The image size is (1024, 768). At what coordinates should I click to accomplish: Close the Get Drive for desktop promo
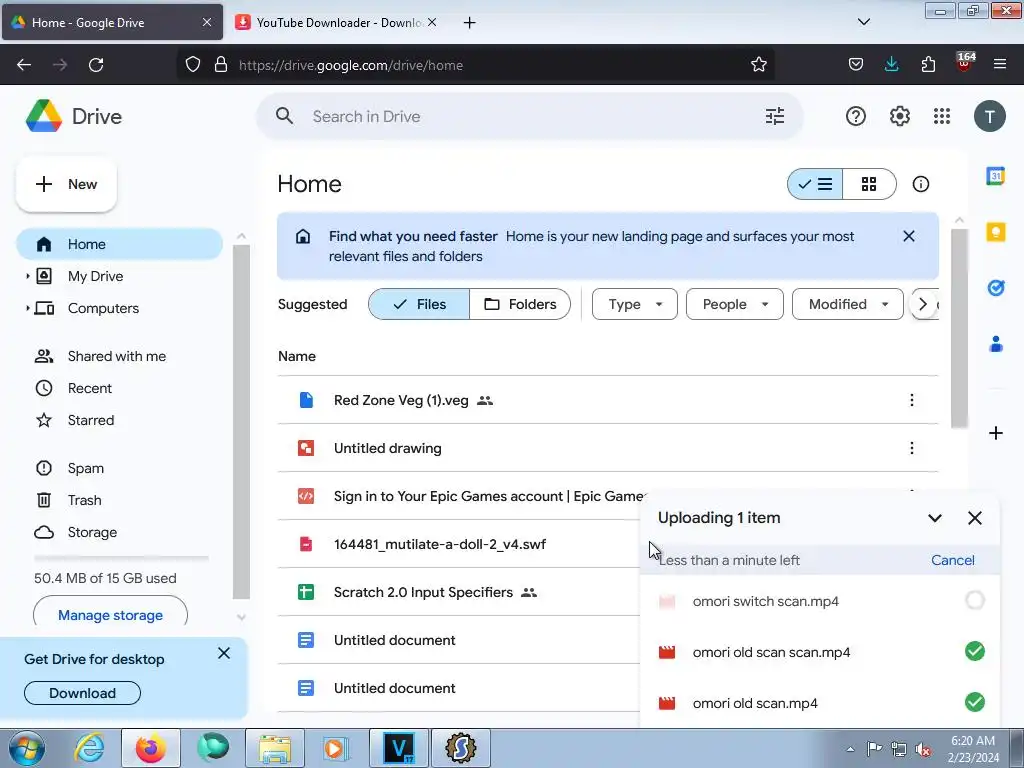click(x=224, y=653)
